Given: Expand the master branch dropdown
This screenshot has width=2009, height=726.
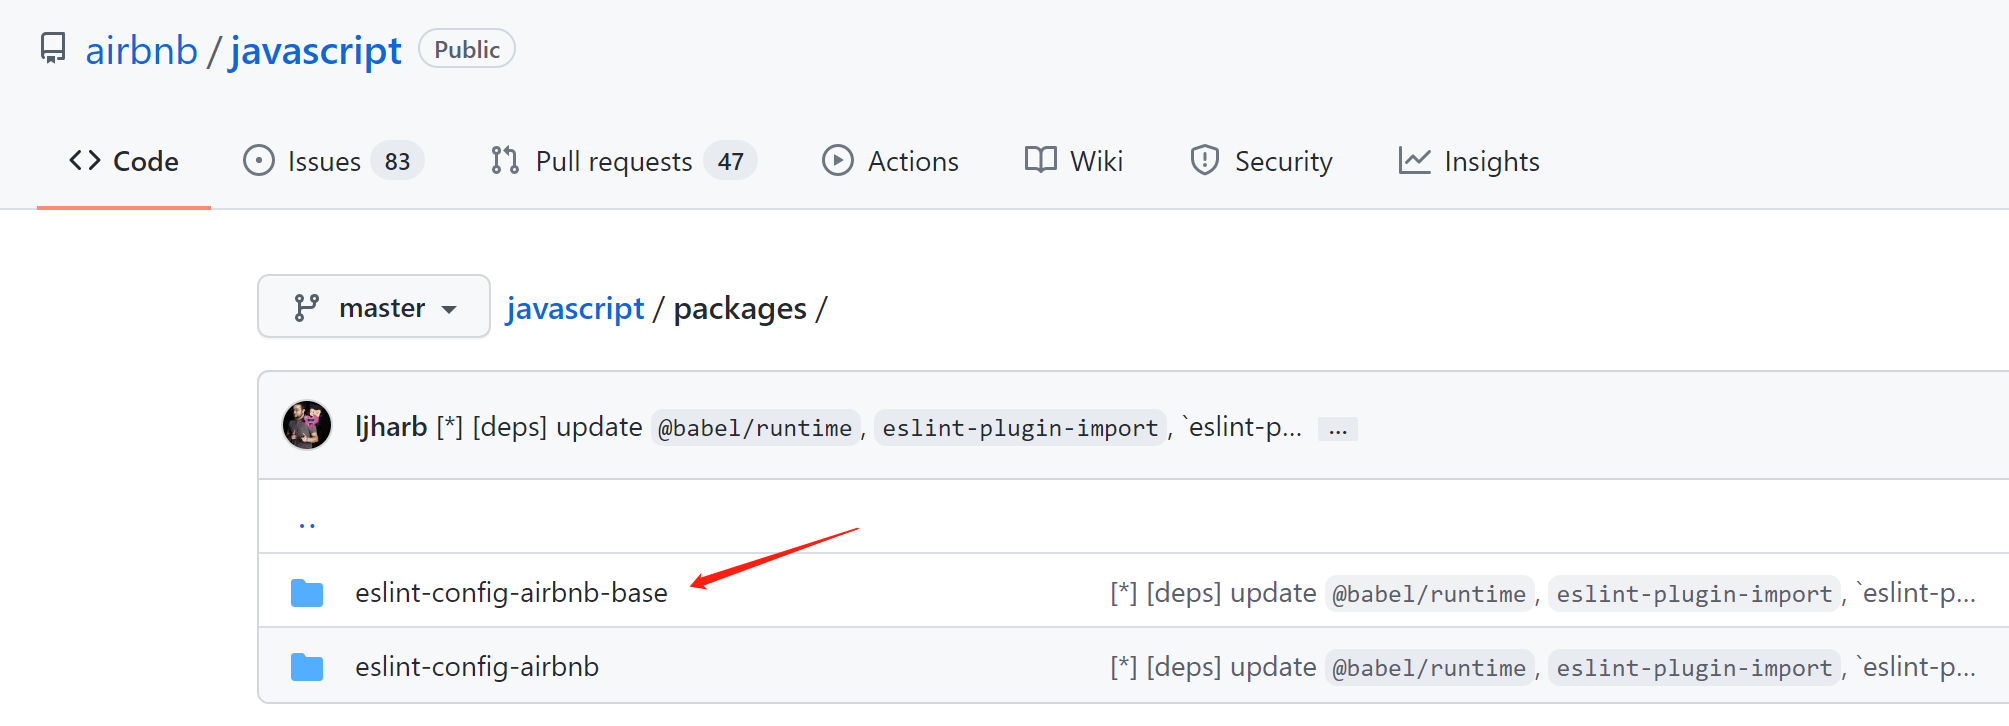Looking at the screenshot, I should click(374, 307).
